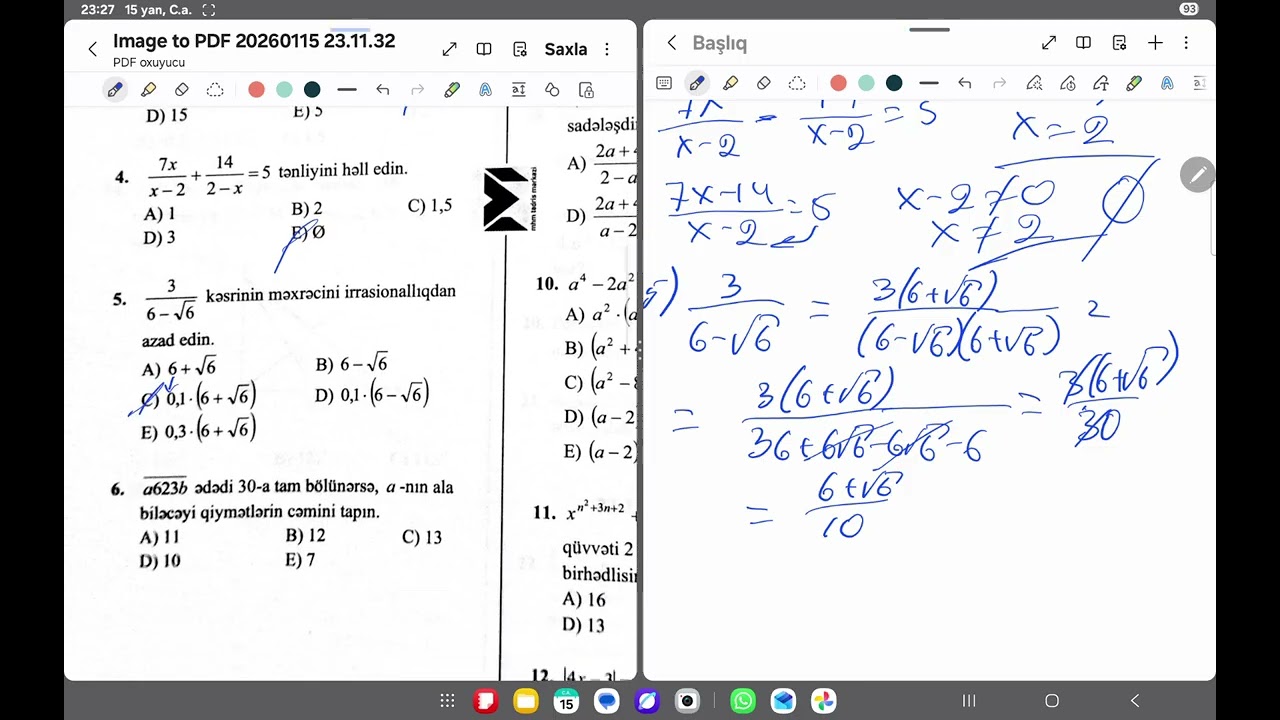
Task: Open the app drawer grid icon
Action: (x=447, y=701)
